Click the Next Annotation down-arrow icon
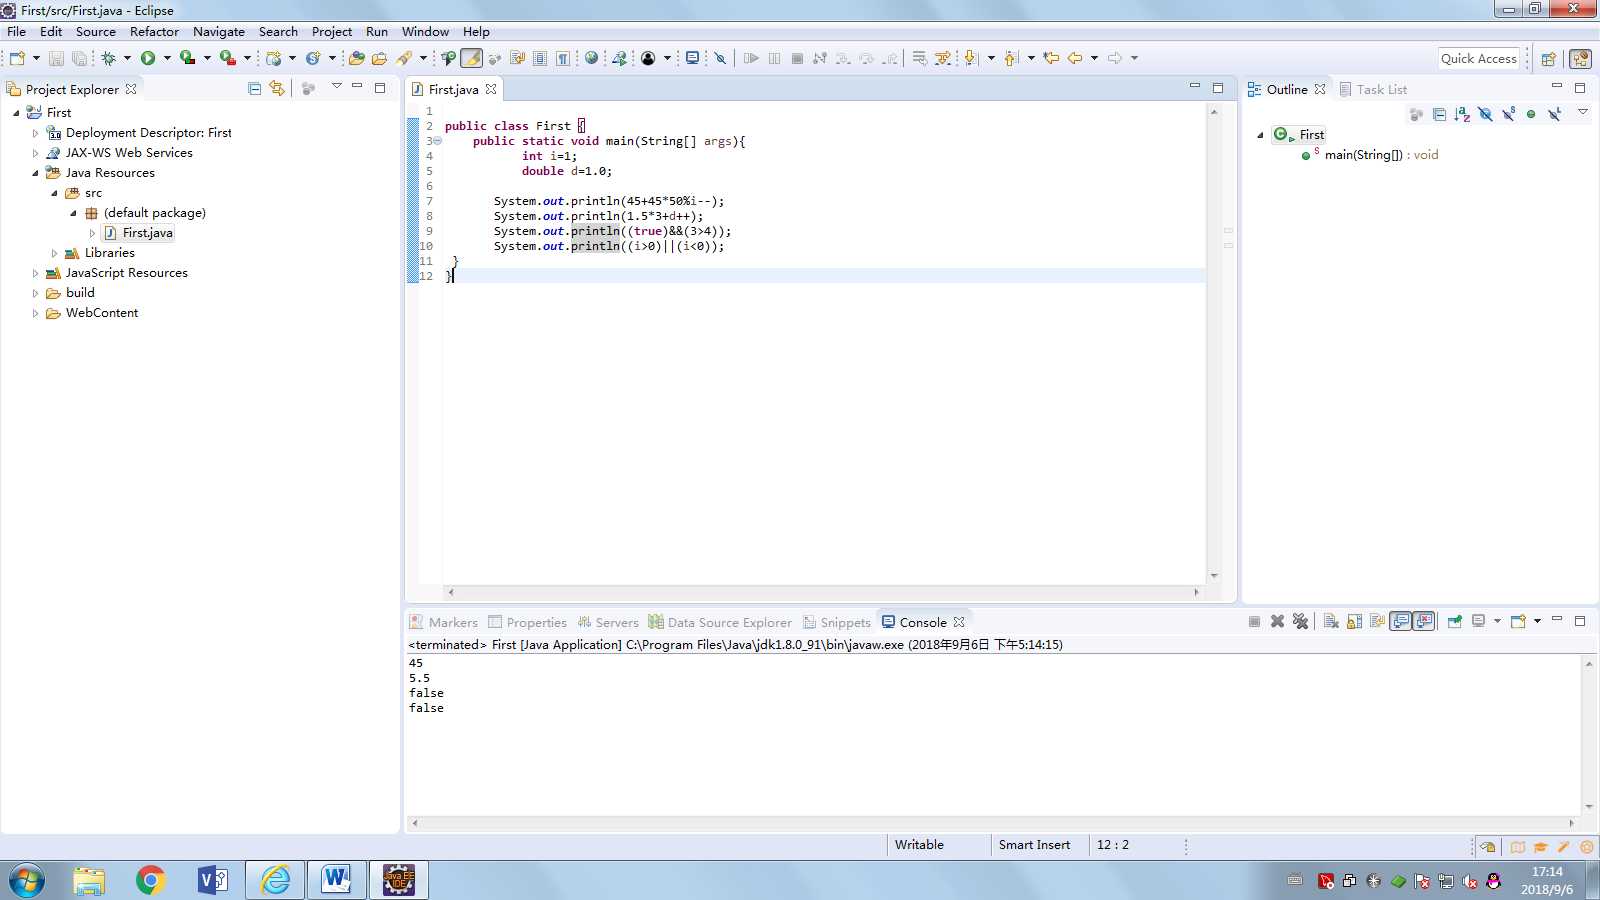Viewport: 1600px width, 900px height. [970, 58]
